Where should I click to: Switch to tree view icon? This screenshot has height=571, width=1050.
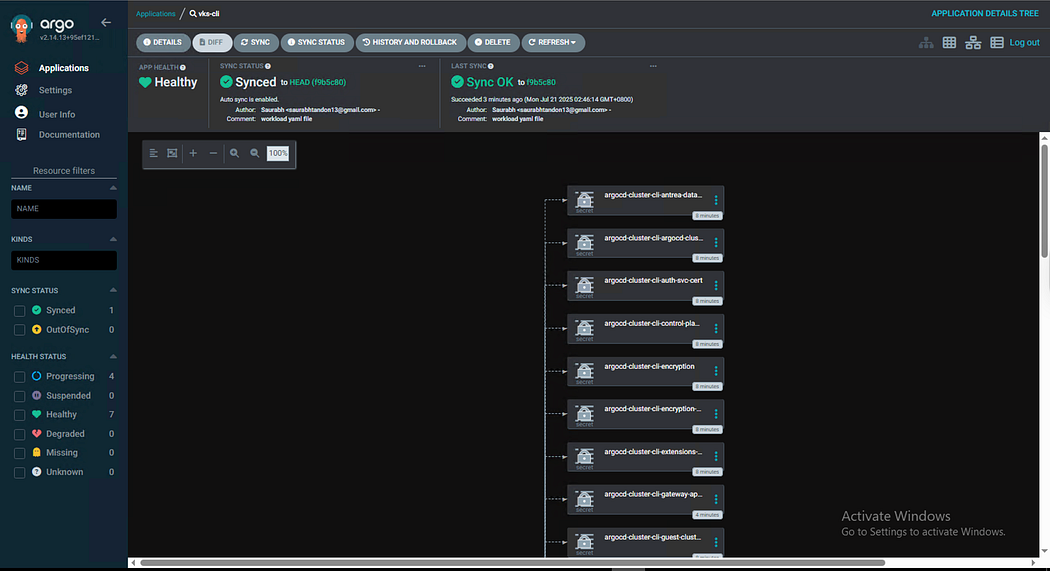[x=926, y=43]
